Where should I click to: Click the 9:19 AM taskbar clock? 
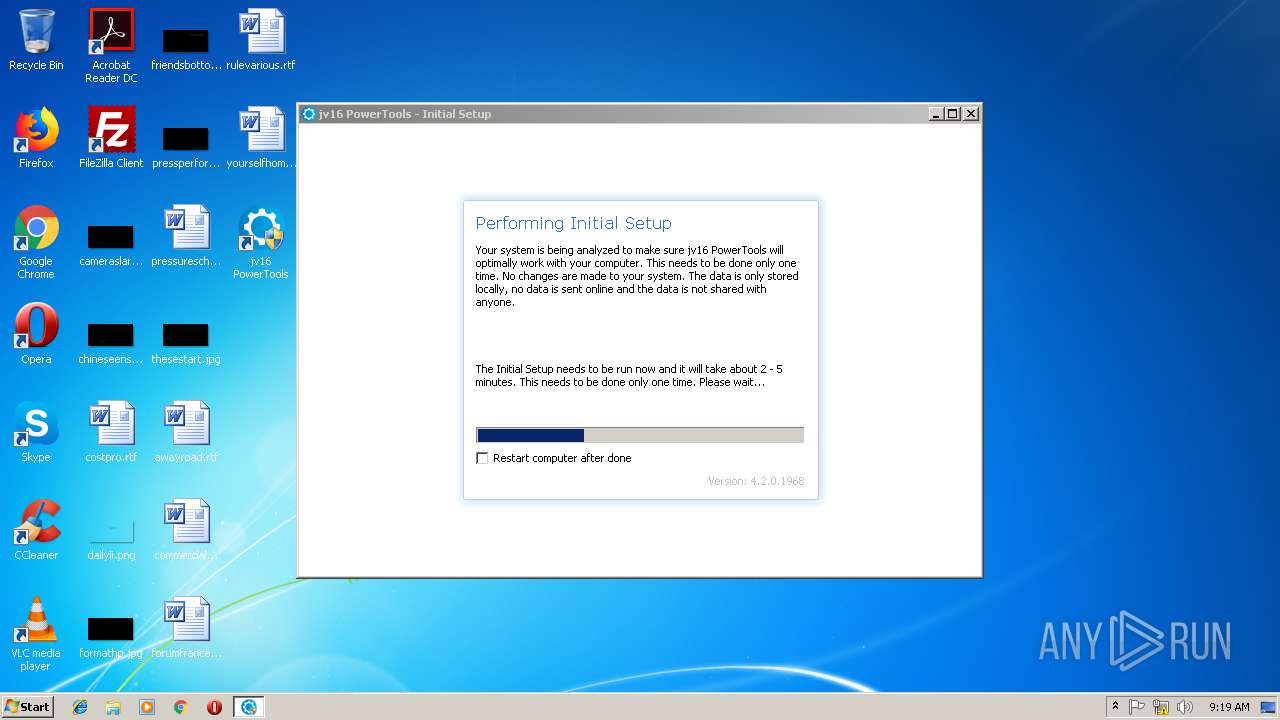[x=1229, y=707]
